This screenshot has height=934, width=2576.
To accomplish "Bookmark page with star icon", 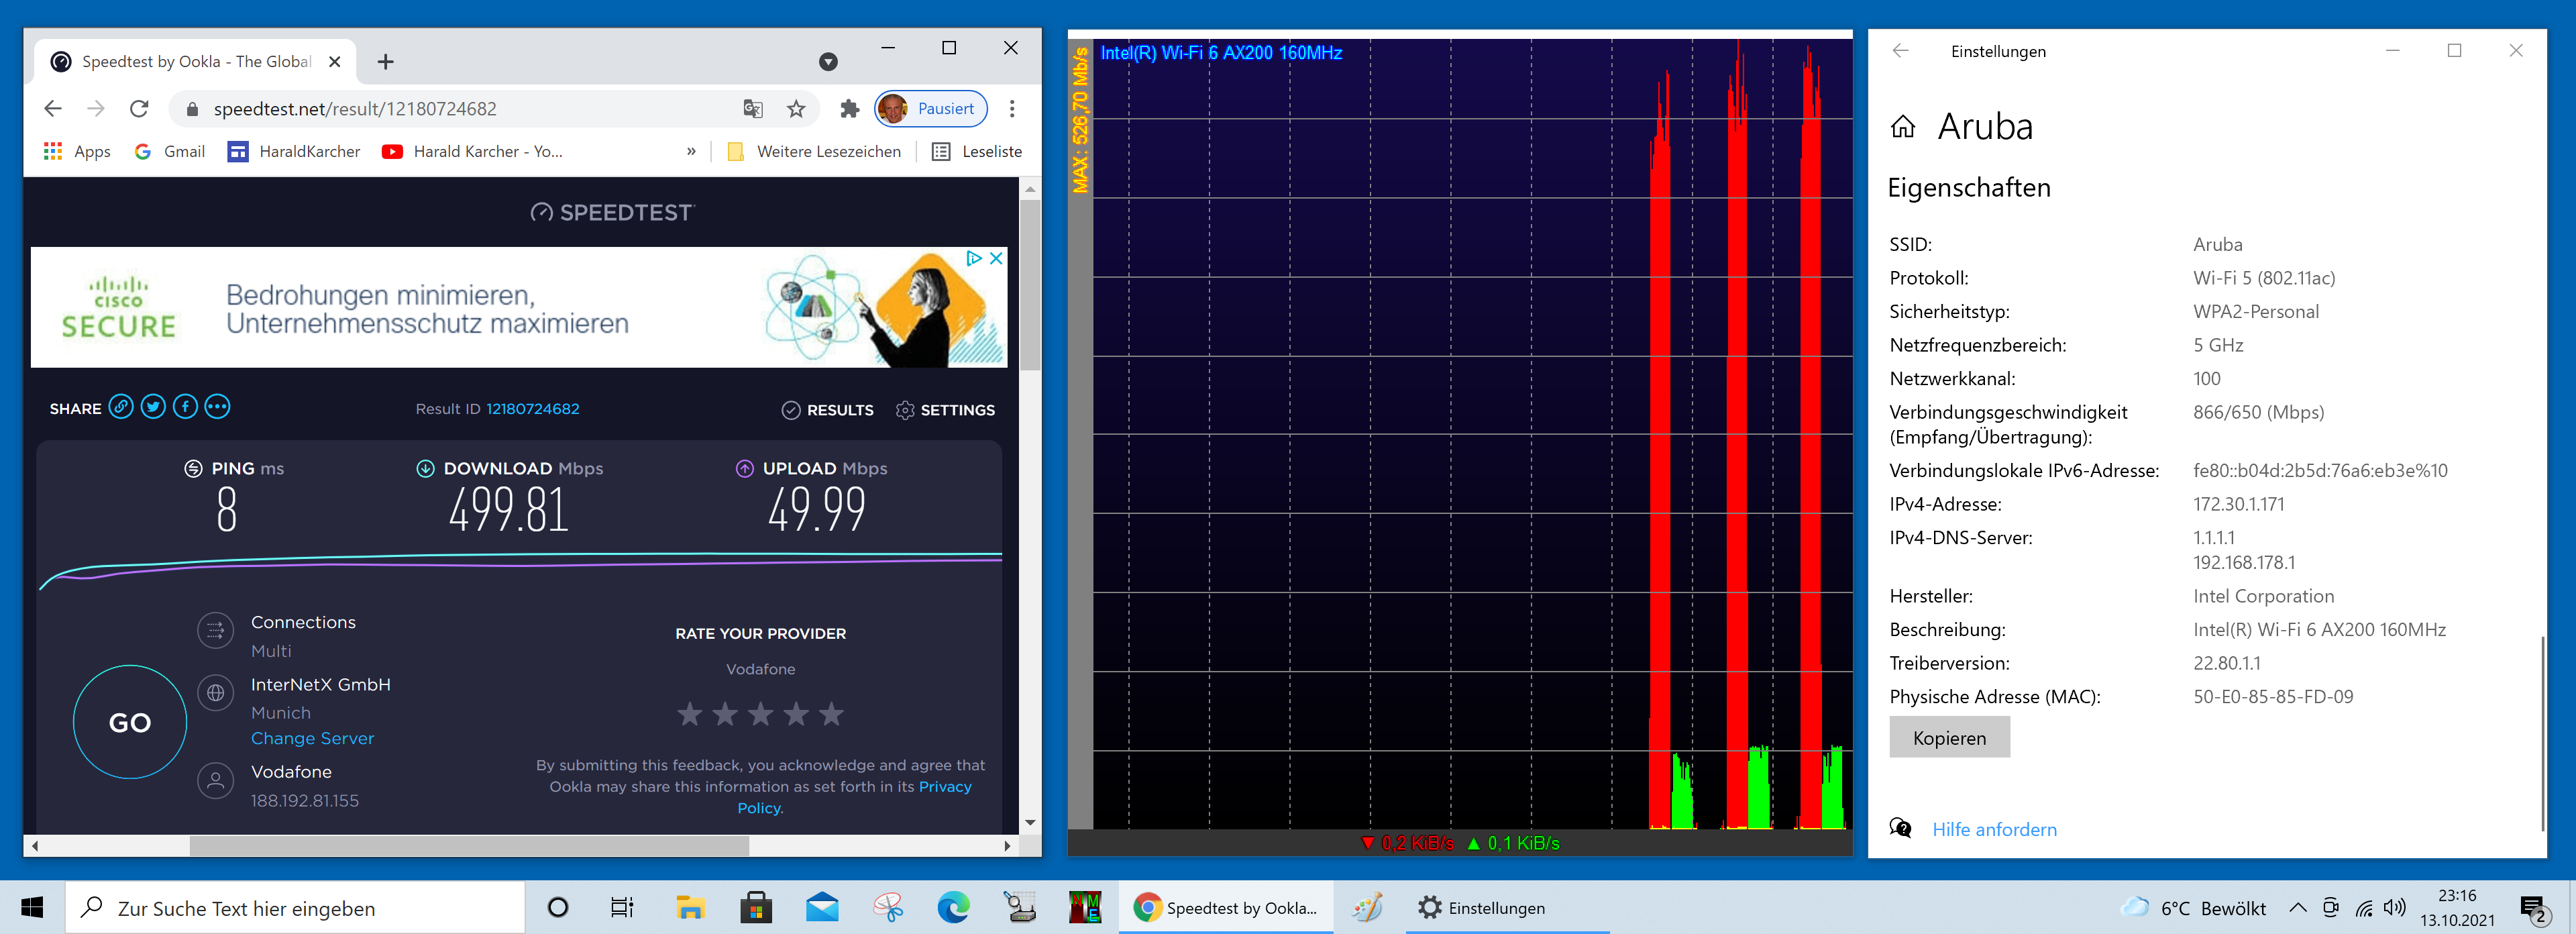I will pyautogui.click(x=796, y=109).
